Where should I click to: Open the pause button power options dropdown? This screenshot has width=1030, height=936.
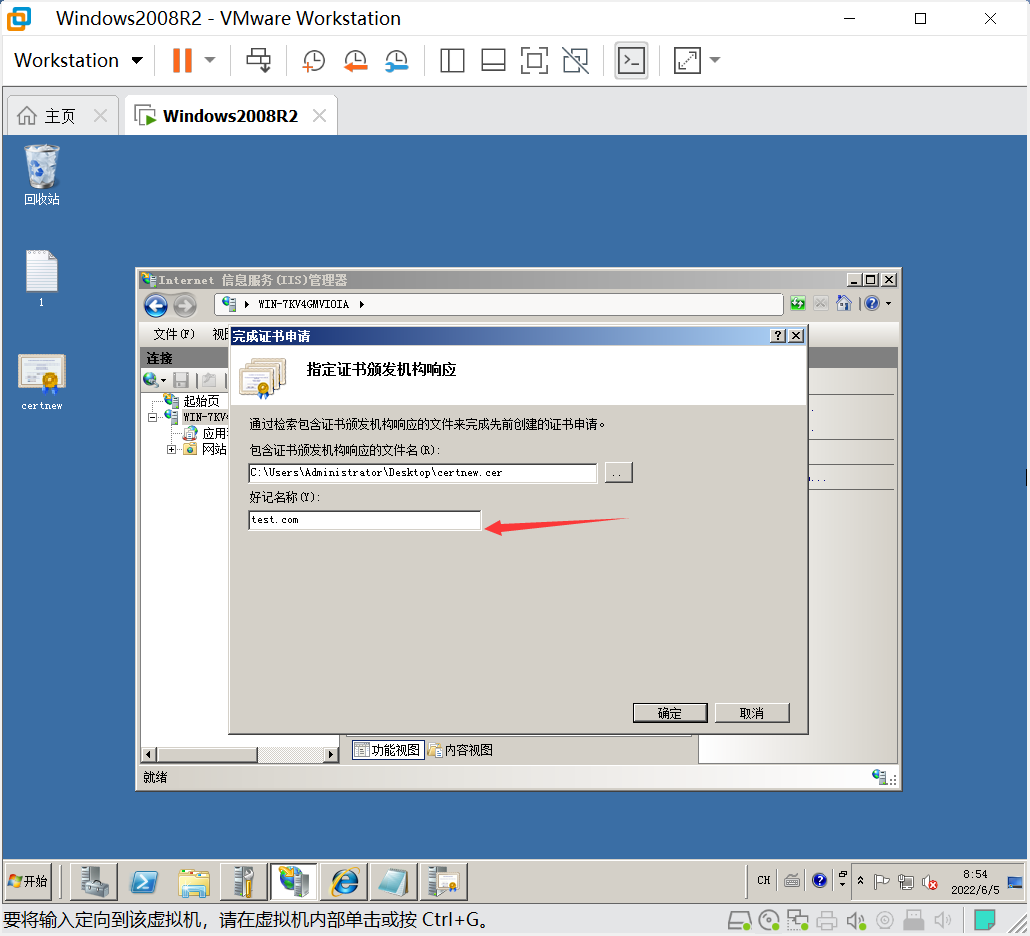(210, 60)
